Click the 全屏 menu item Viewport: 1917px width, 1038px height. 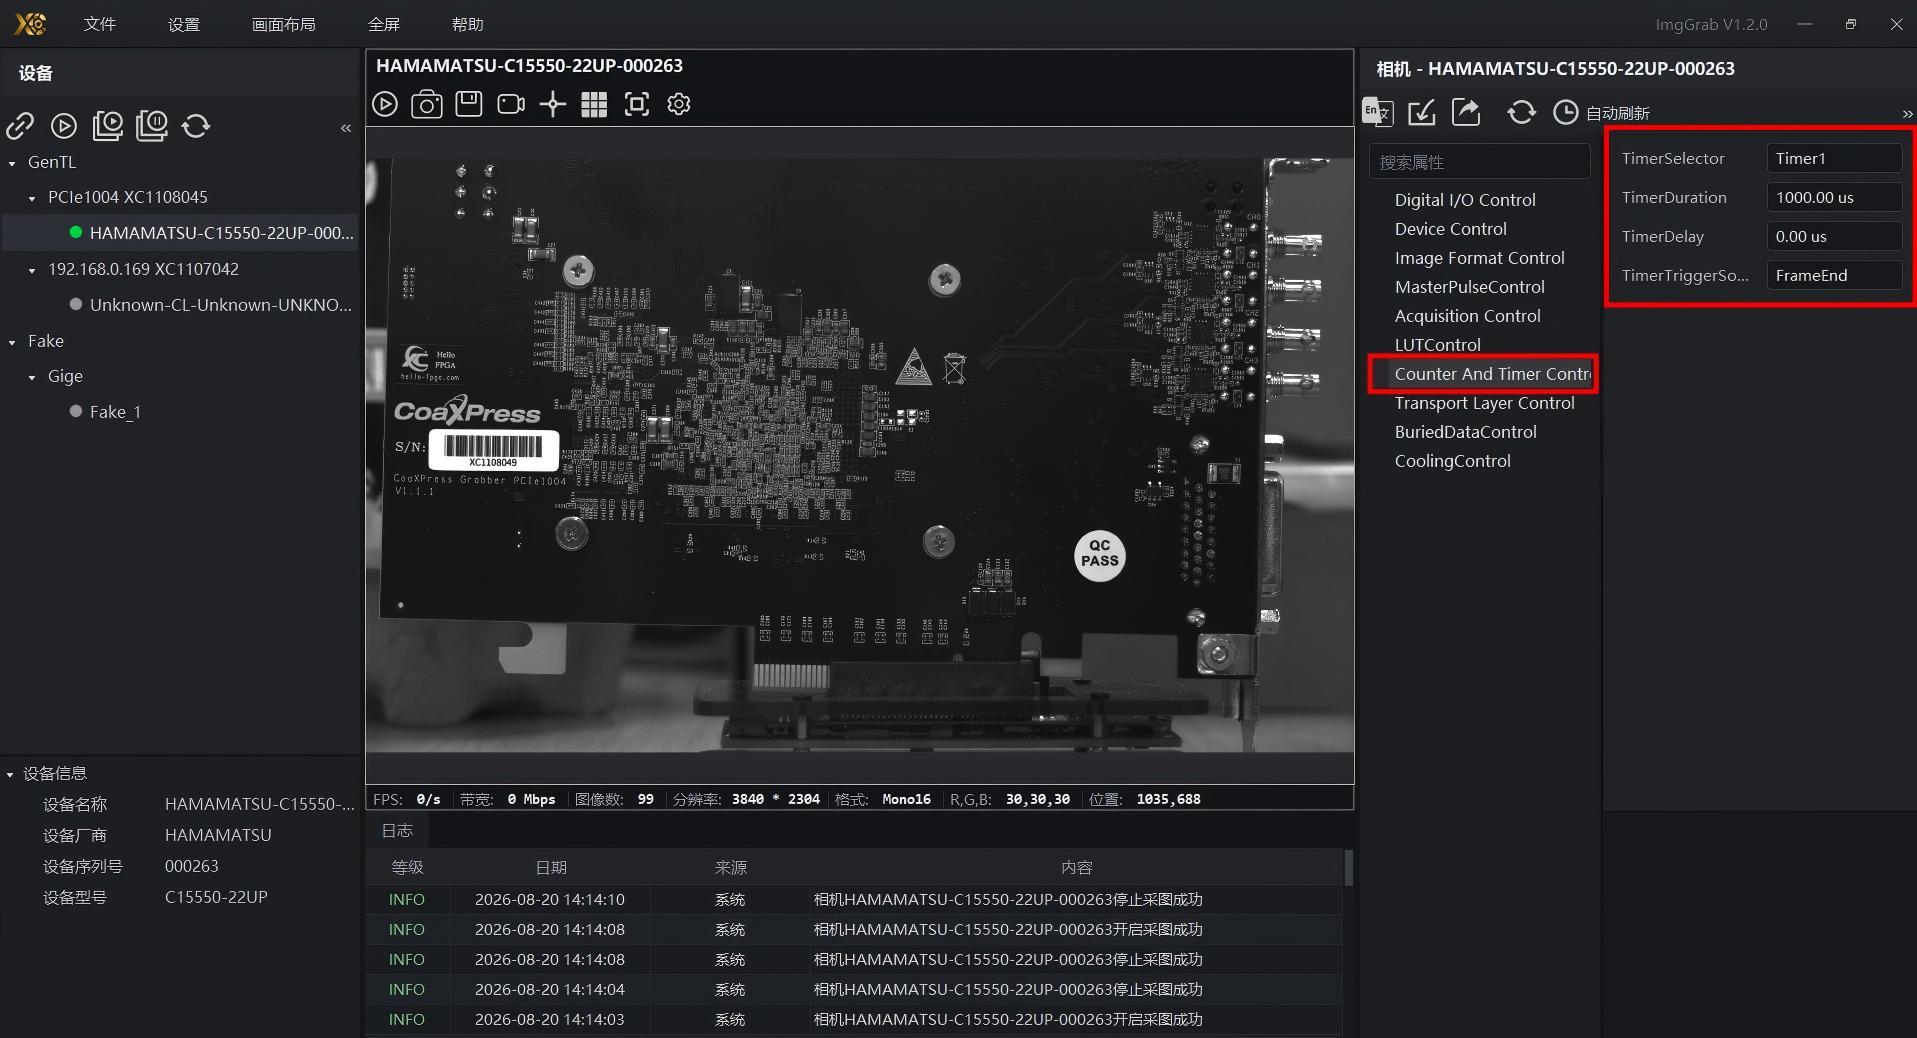coord(384,24)
